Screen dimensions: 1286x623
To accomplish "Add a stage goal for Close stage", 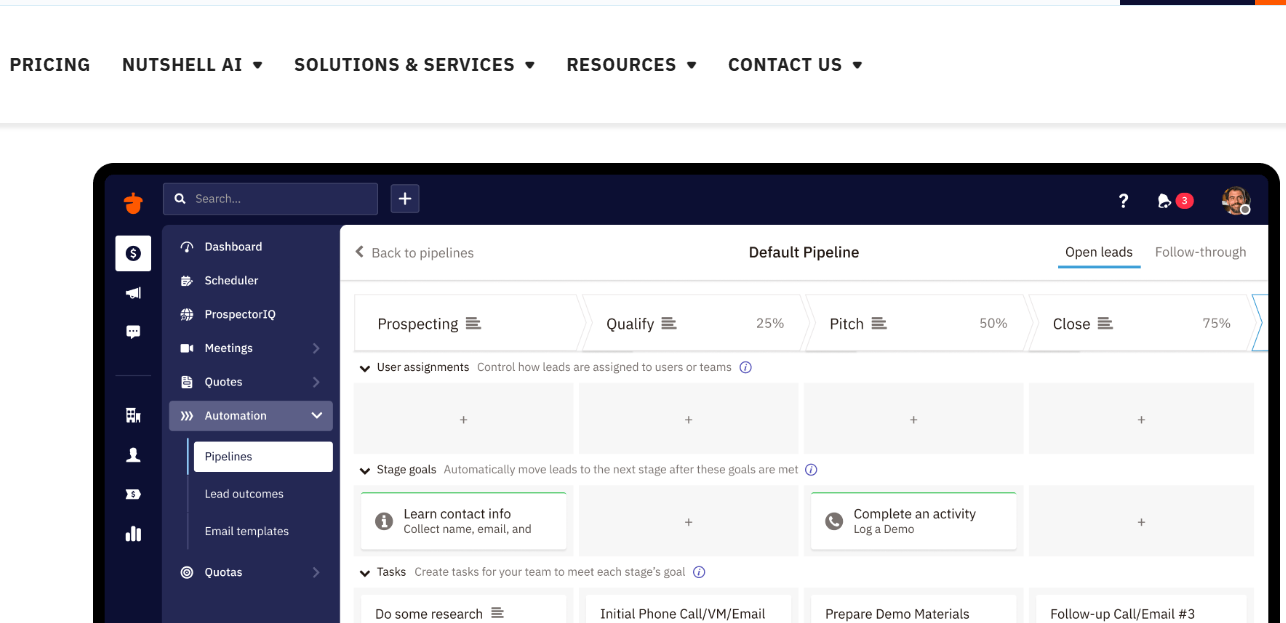I will [x=1141, y=522].
